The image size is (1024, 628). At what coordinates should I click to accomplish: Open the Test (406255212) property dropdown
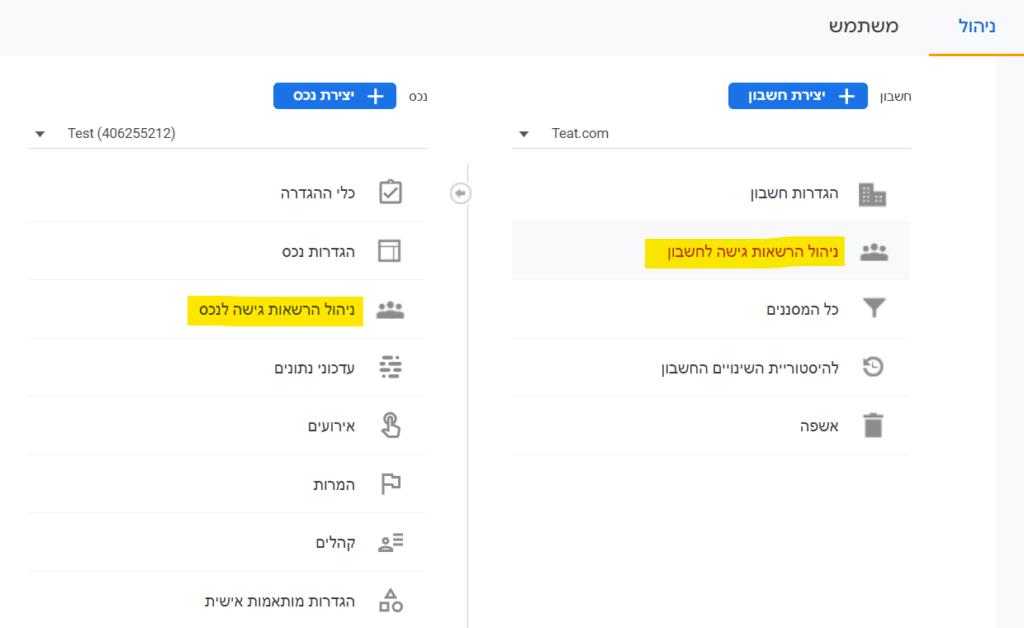point(227,133)
